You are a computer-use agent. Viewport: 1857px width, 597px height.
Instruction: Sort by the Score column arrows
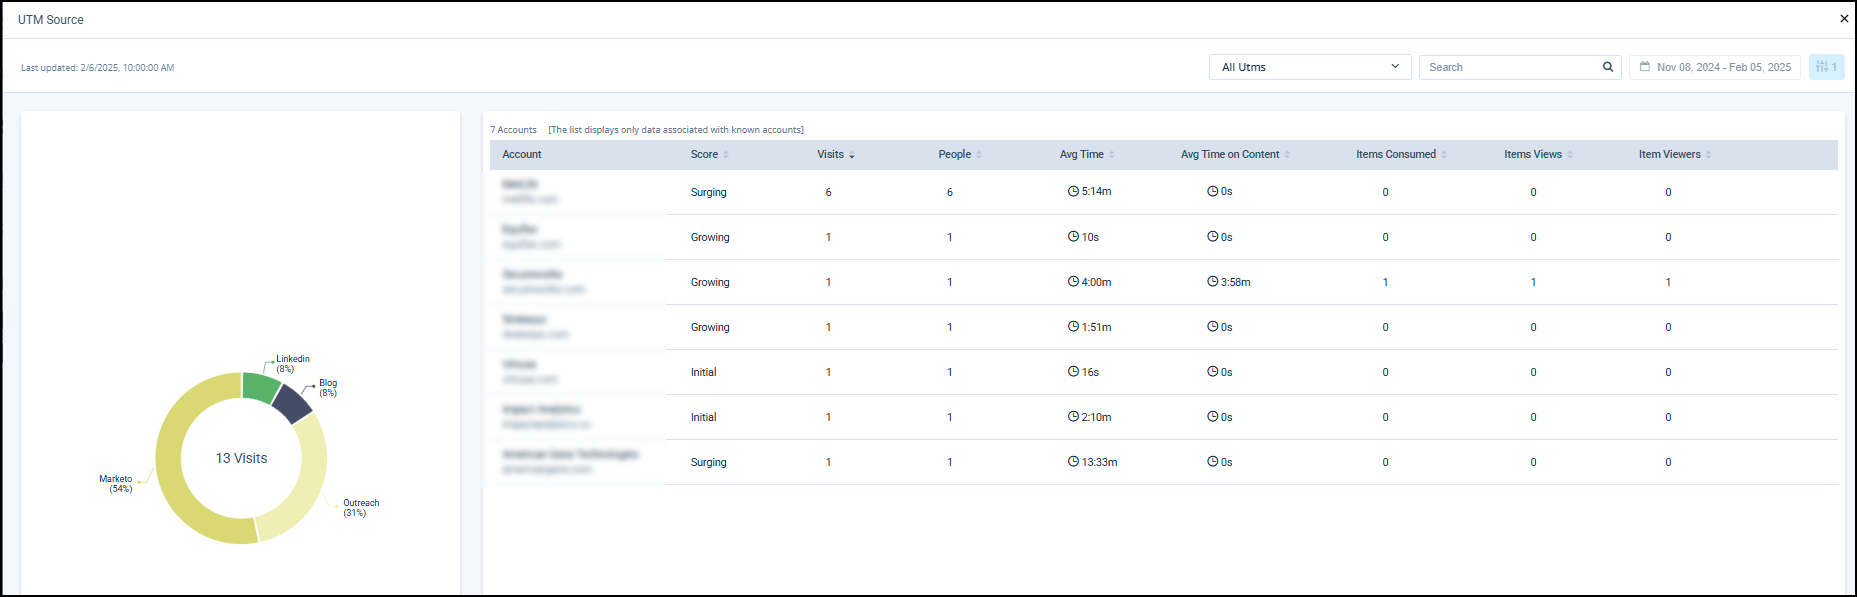(x=726, y=155)
